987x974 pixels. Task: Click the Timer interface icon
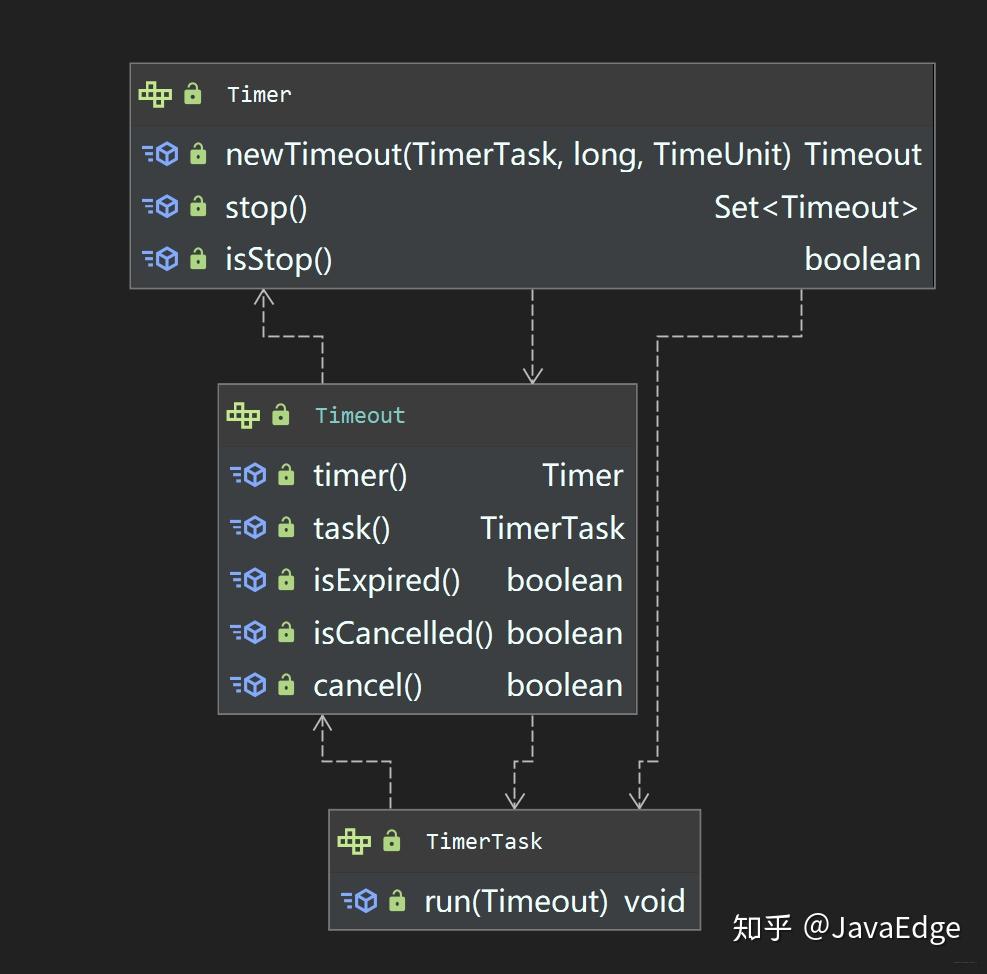click(155, 95)
